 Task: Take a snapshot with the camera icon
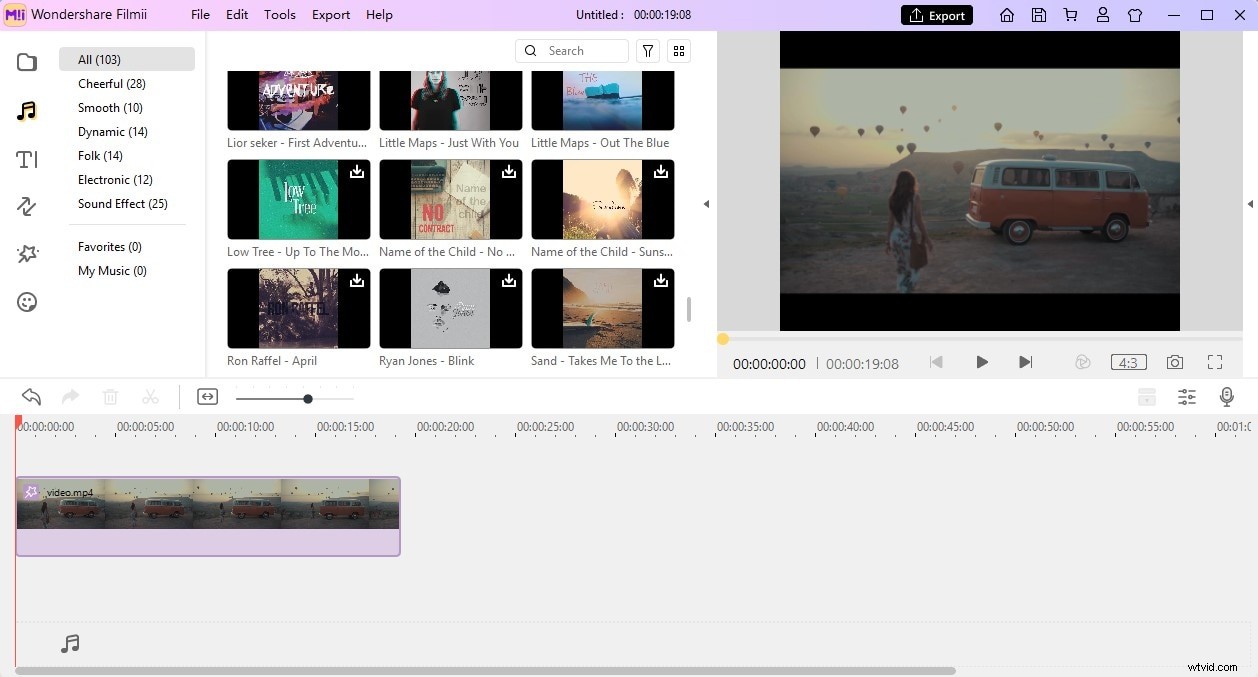[x=1175, y=362]
